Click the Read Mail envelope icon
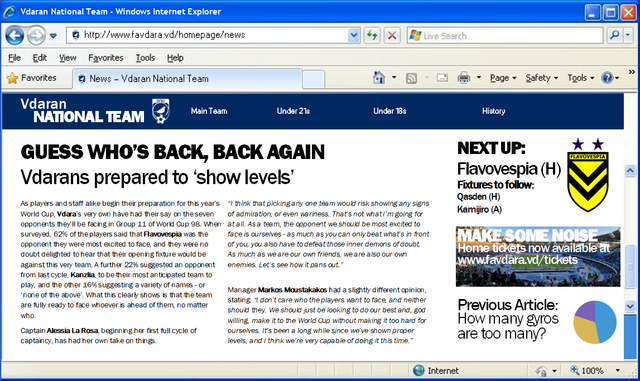Image resolution: width=640 pixels, height=381 pixels. tap(442, 78)
